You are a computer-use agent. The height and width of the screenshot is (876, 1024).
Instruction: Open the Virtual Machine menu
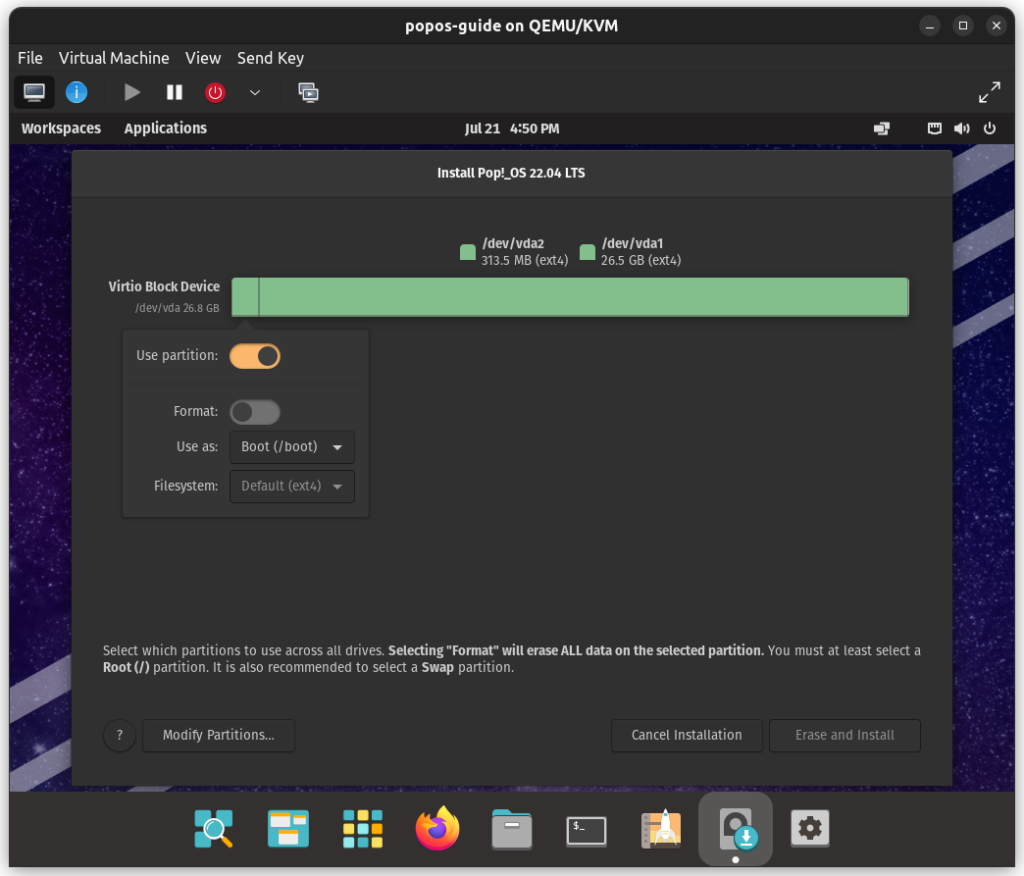pyautogui.click(x=114, y=58)
